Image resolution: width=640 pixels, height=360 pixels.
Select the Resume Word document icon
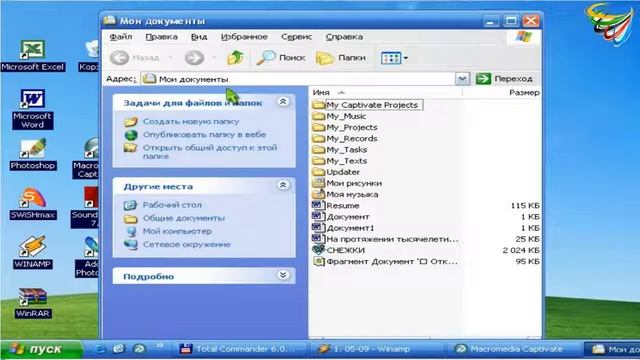pyautogui.click(x=318, y=205)
